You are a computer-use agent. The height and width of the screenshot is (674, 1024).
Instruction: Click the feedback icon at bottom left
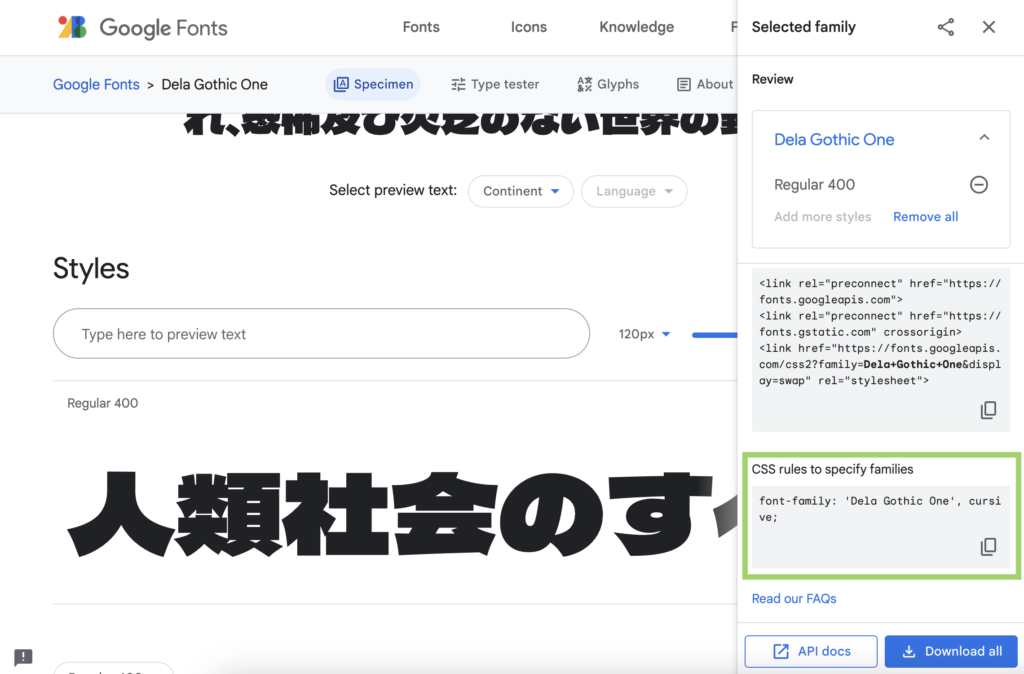[x=24, y=657]
